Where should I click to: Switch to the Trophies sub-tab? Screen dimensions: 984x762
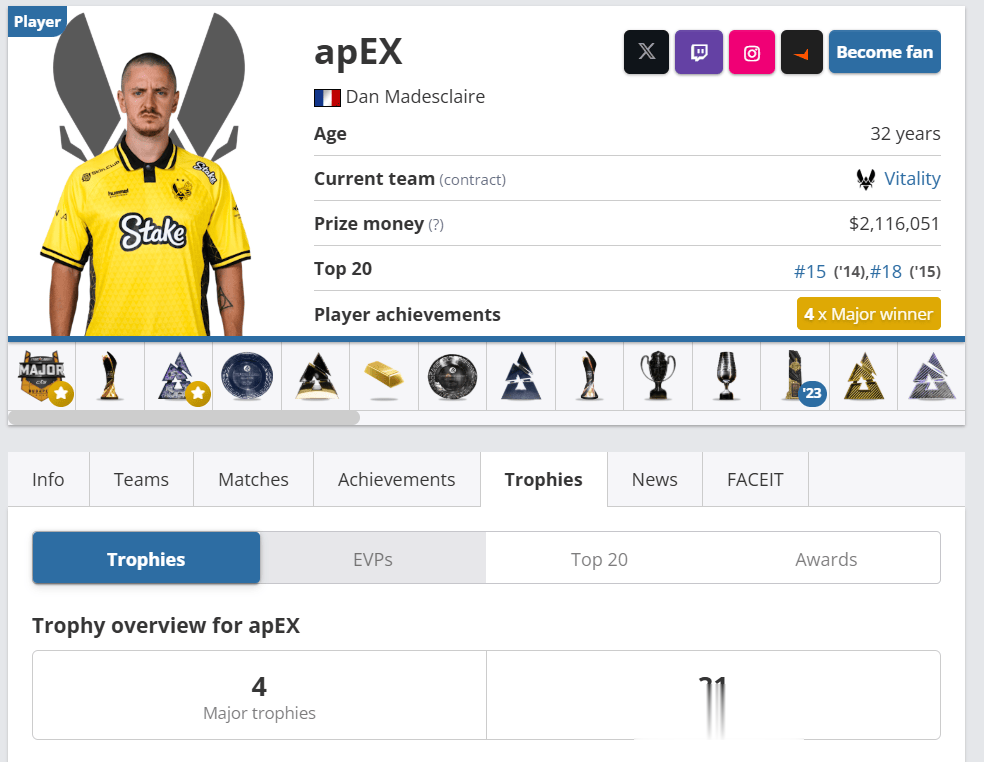tap(146, 558)
